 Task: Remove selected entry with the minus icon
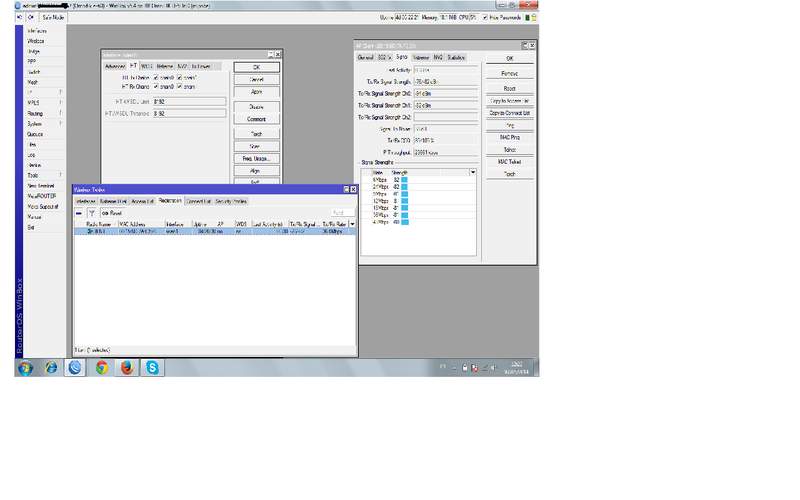79,213
